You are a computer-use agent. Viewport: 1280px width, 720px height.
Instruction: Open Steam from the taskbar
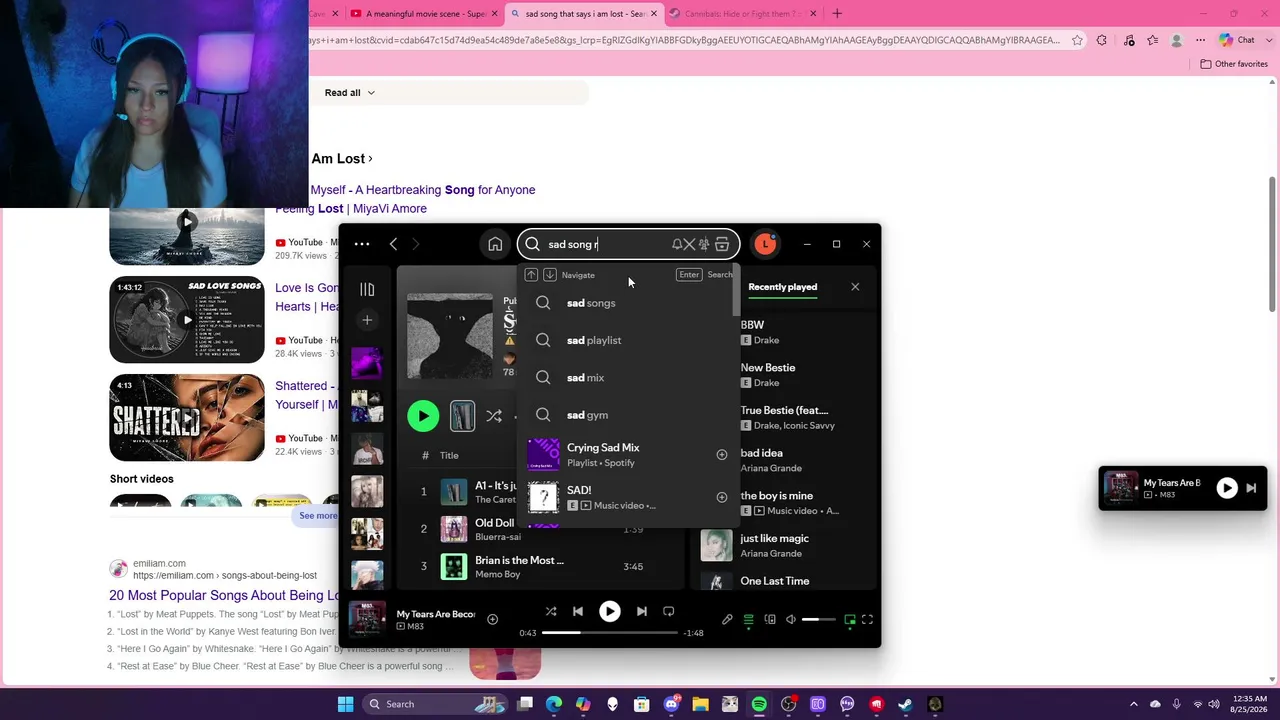pyautogui.click(x=905, y=704)
